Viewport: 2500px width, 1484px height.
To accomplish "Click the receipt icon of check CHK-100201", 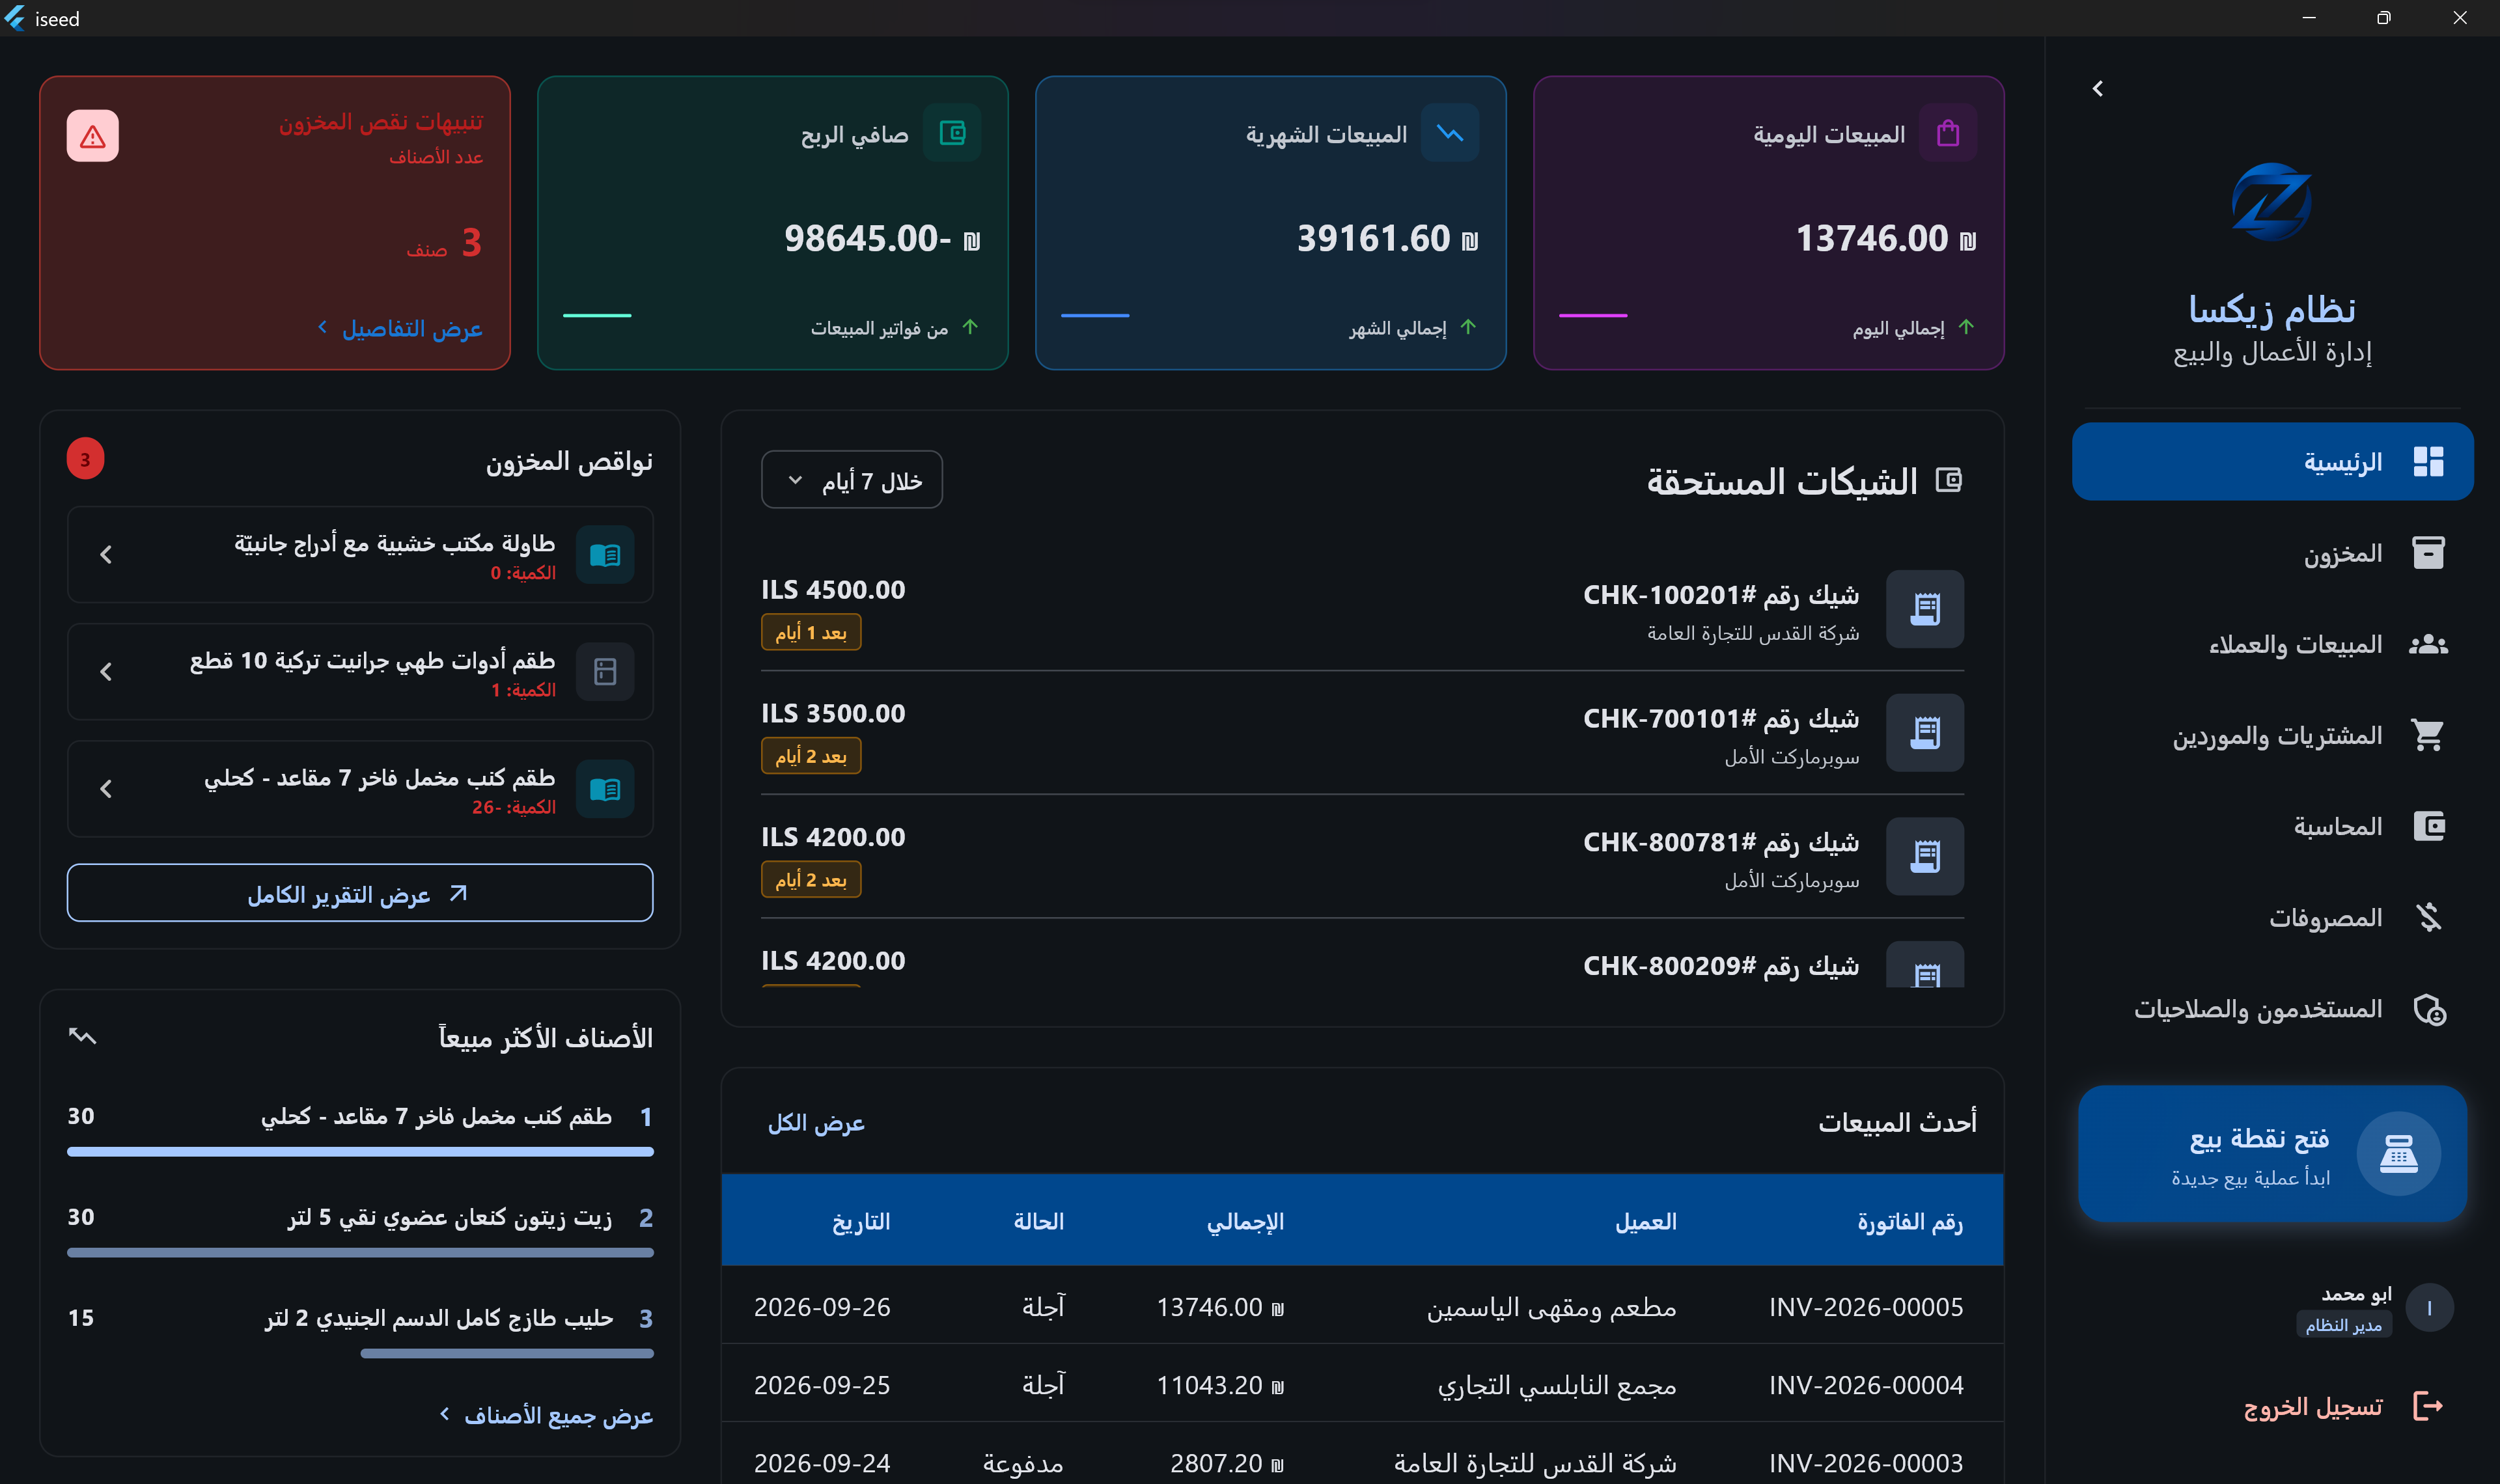I will pos(1924,609).
